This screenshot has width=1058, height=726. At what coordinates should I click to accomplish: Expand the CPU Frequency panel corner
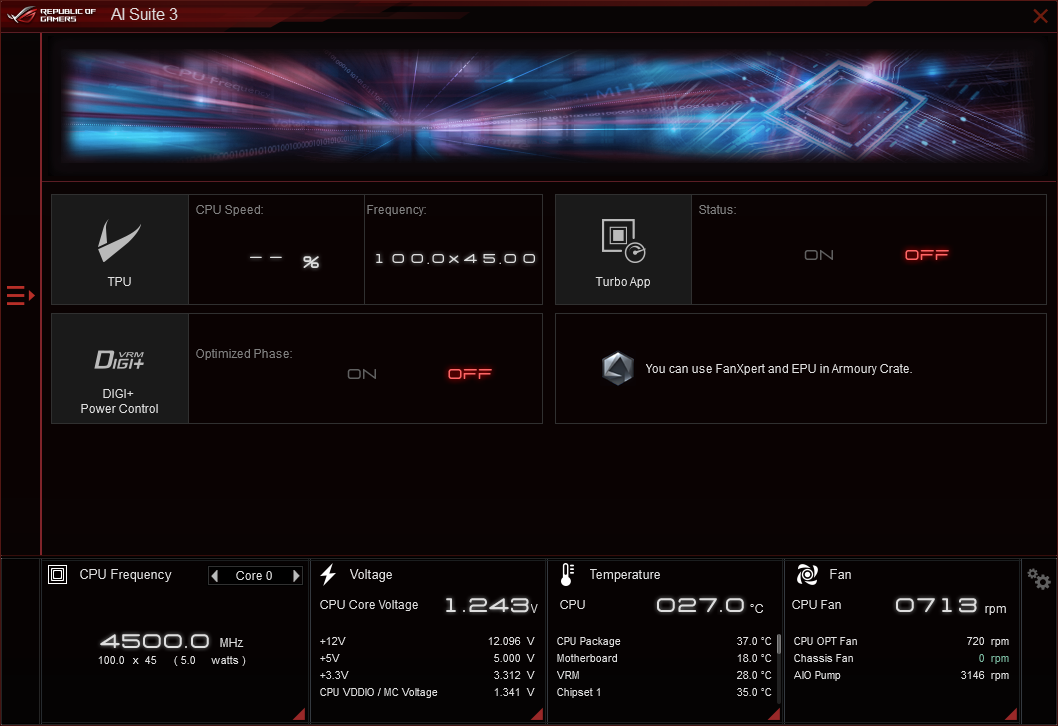pyautogui.click(x=299, y=714)
